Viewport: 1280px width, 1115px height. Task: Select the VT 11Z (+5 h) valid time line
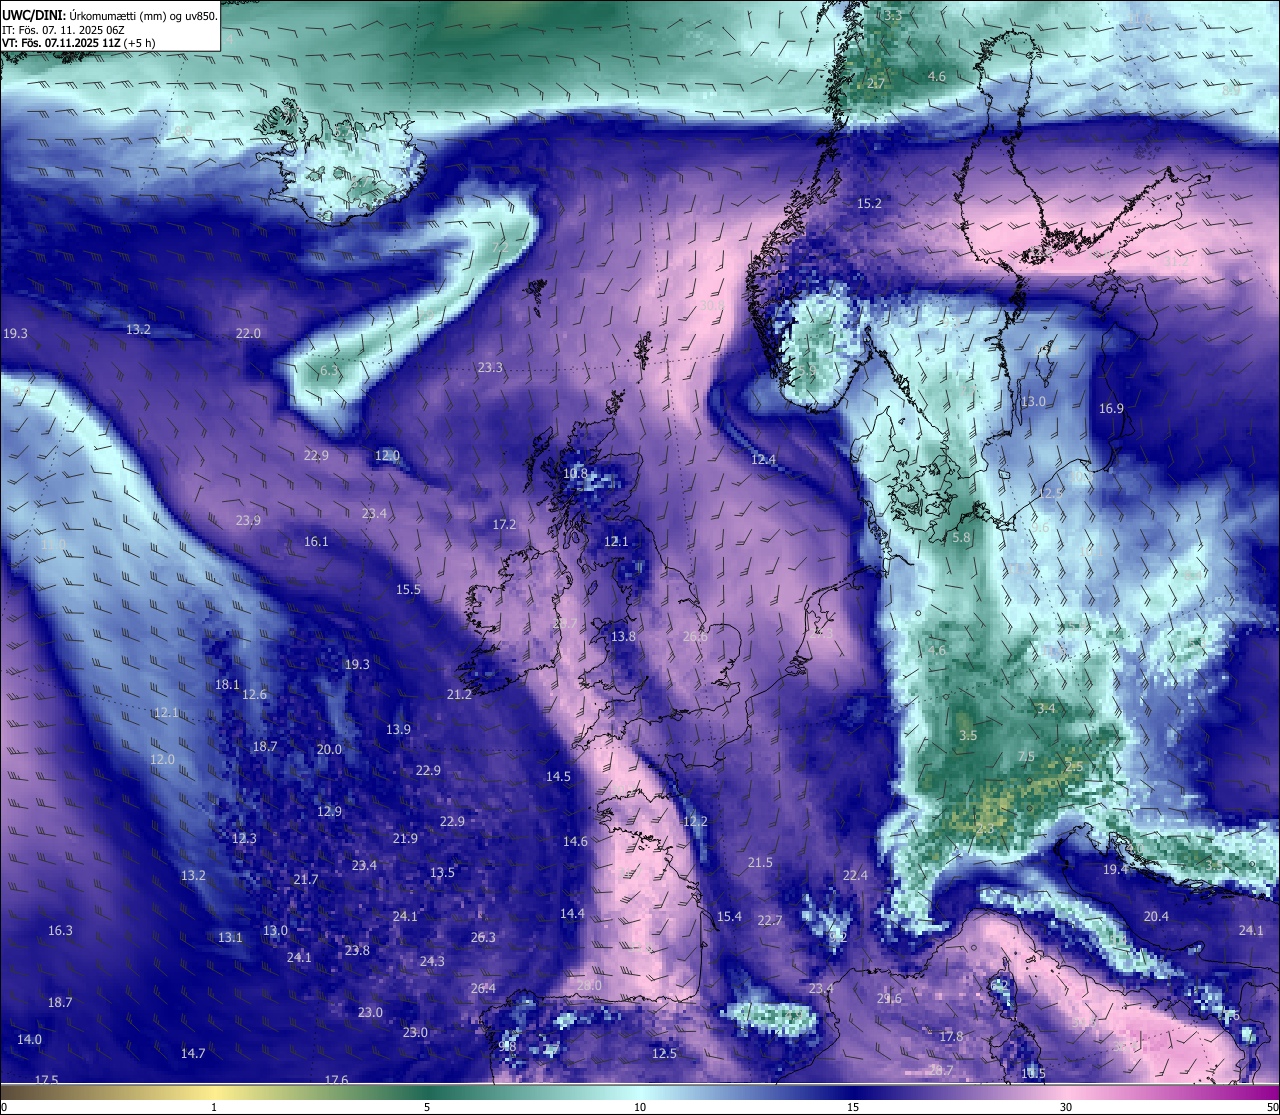pos(78,43)
